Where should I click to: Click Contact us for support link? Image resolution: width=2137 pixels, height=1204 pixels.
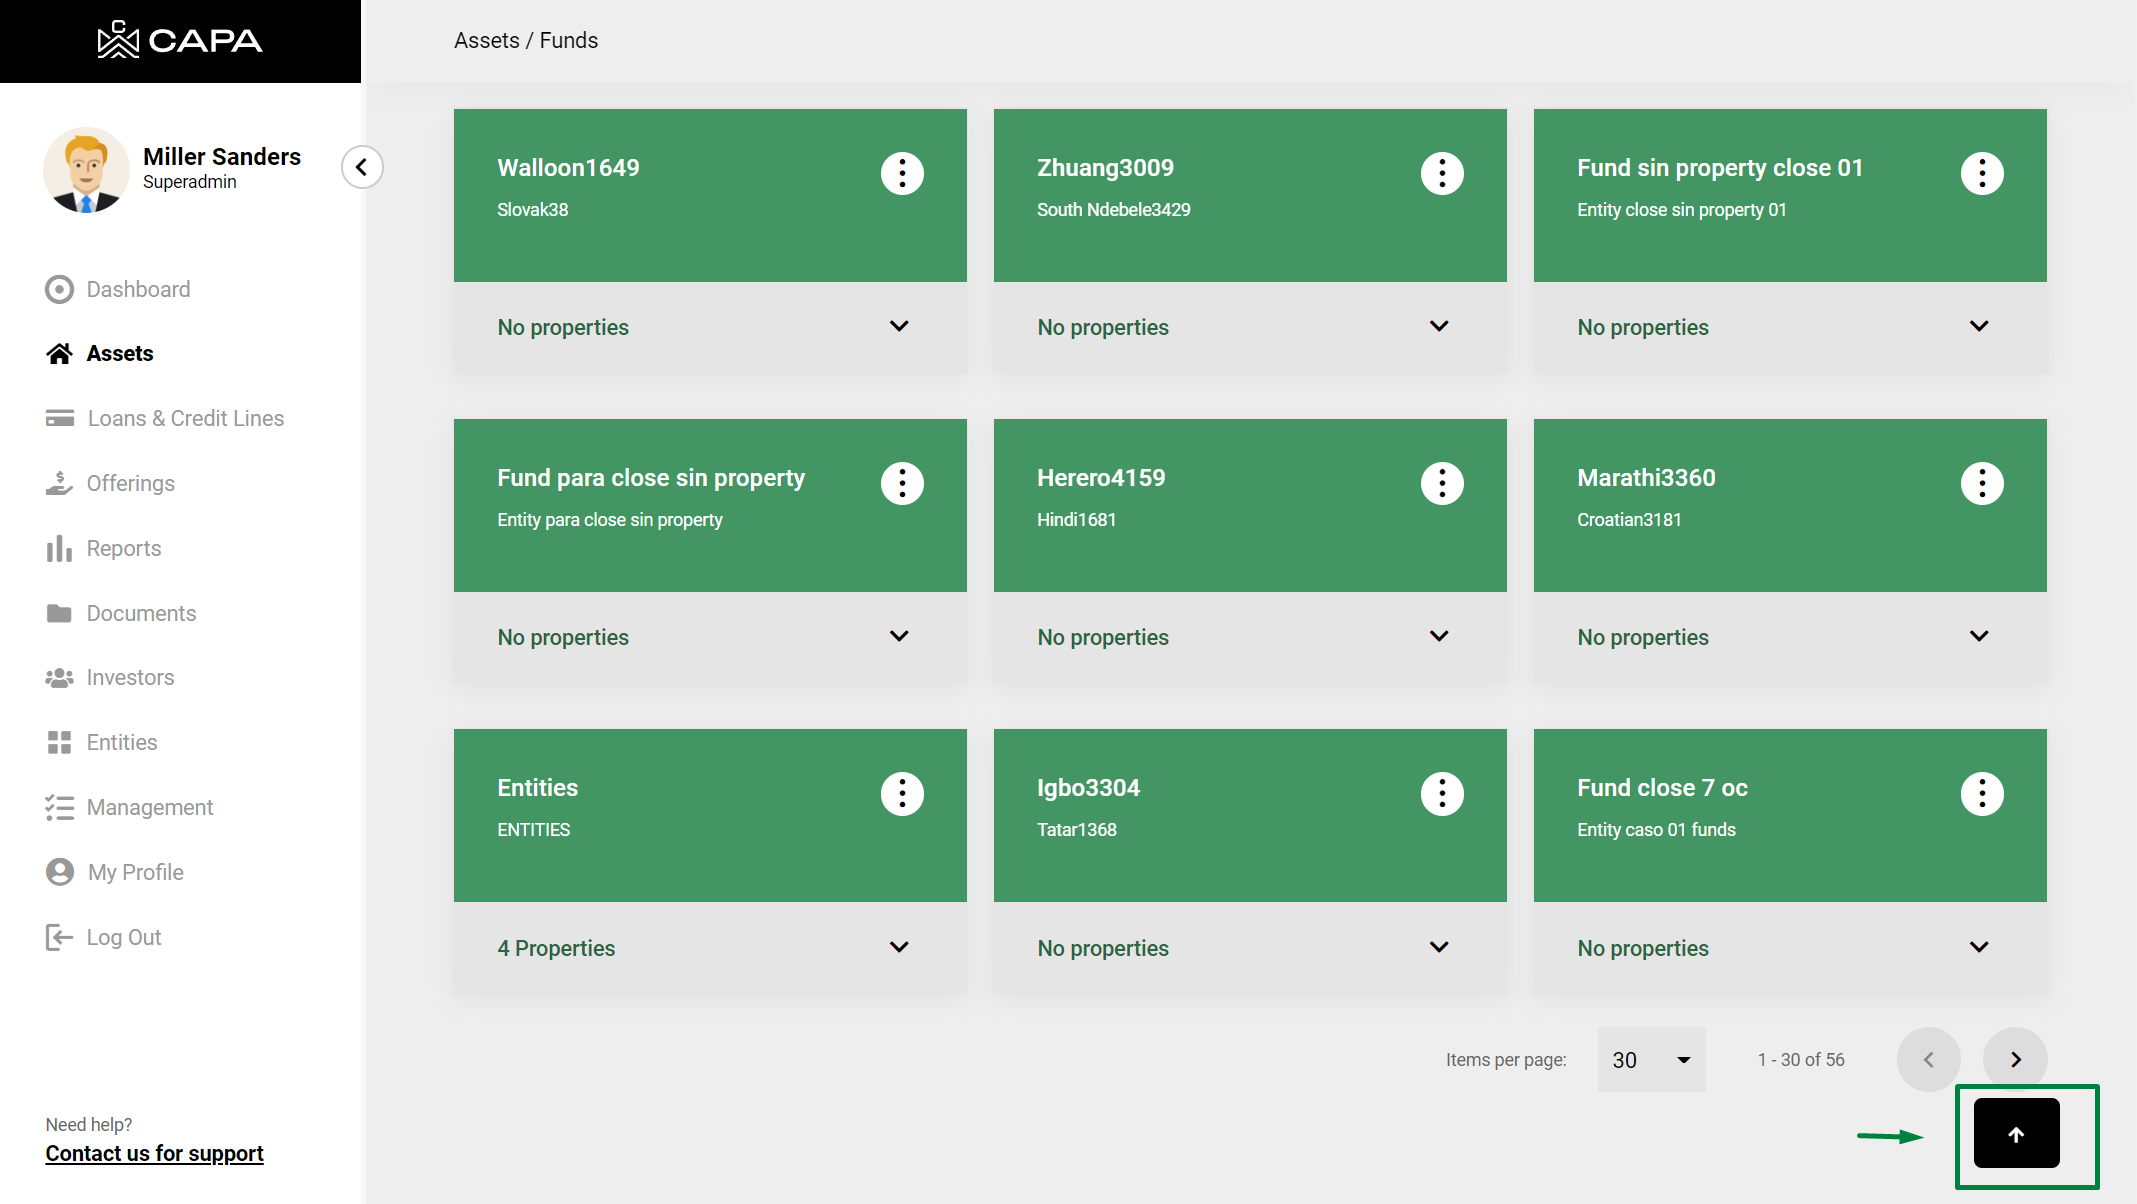pyautogui.click(x=154, y=1153)
